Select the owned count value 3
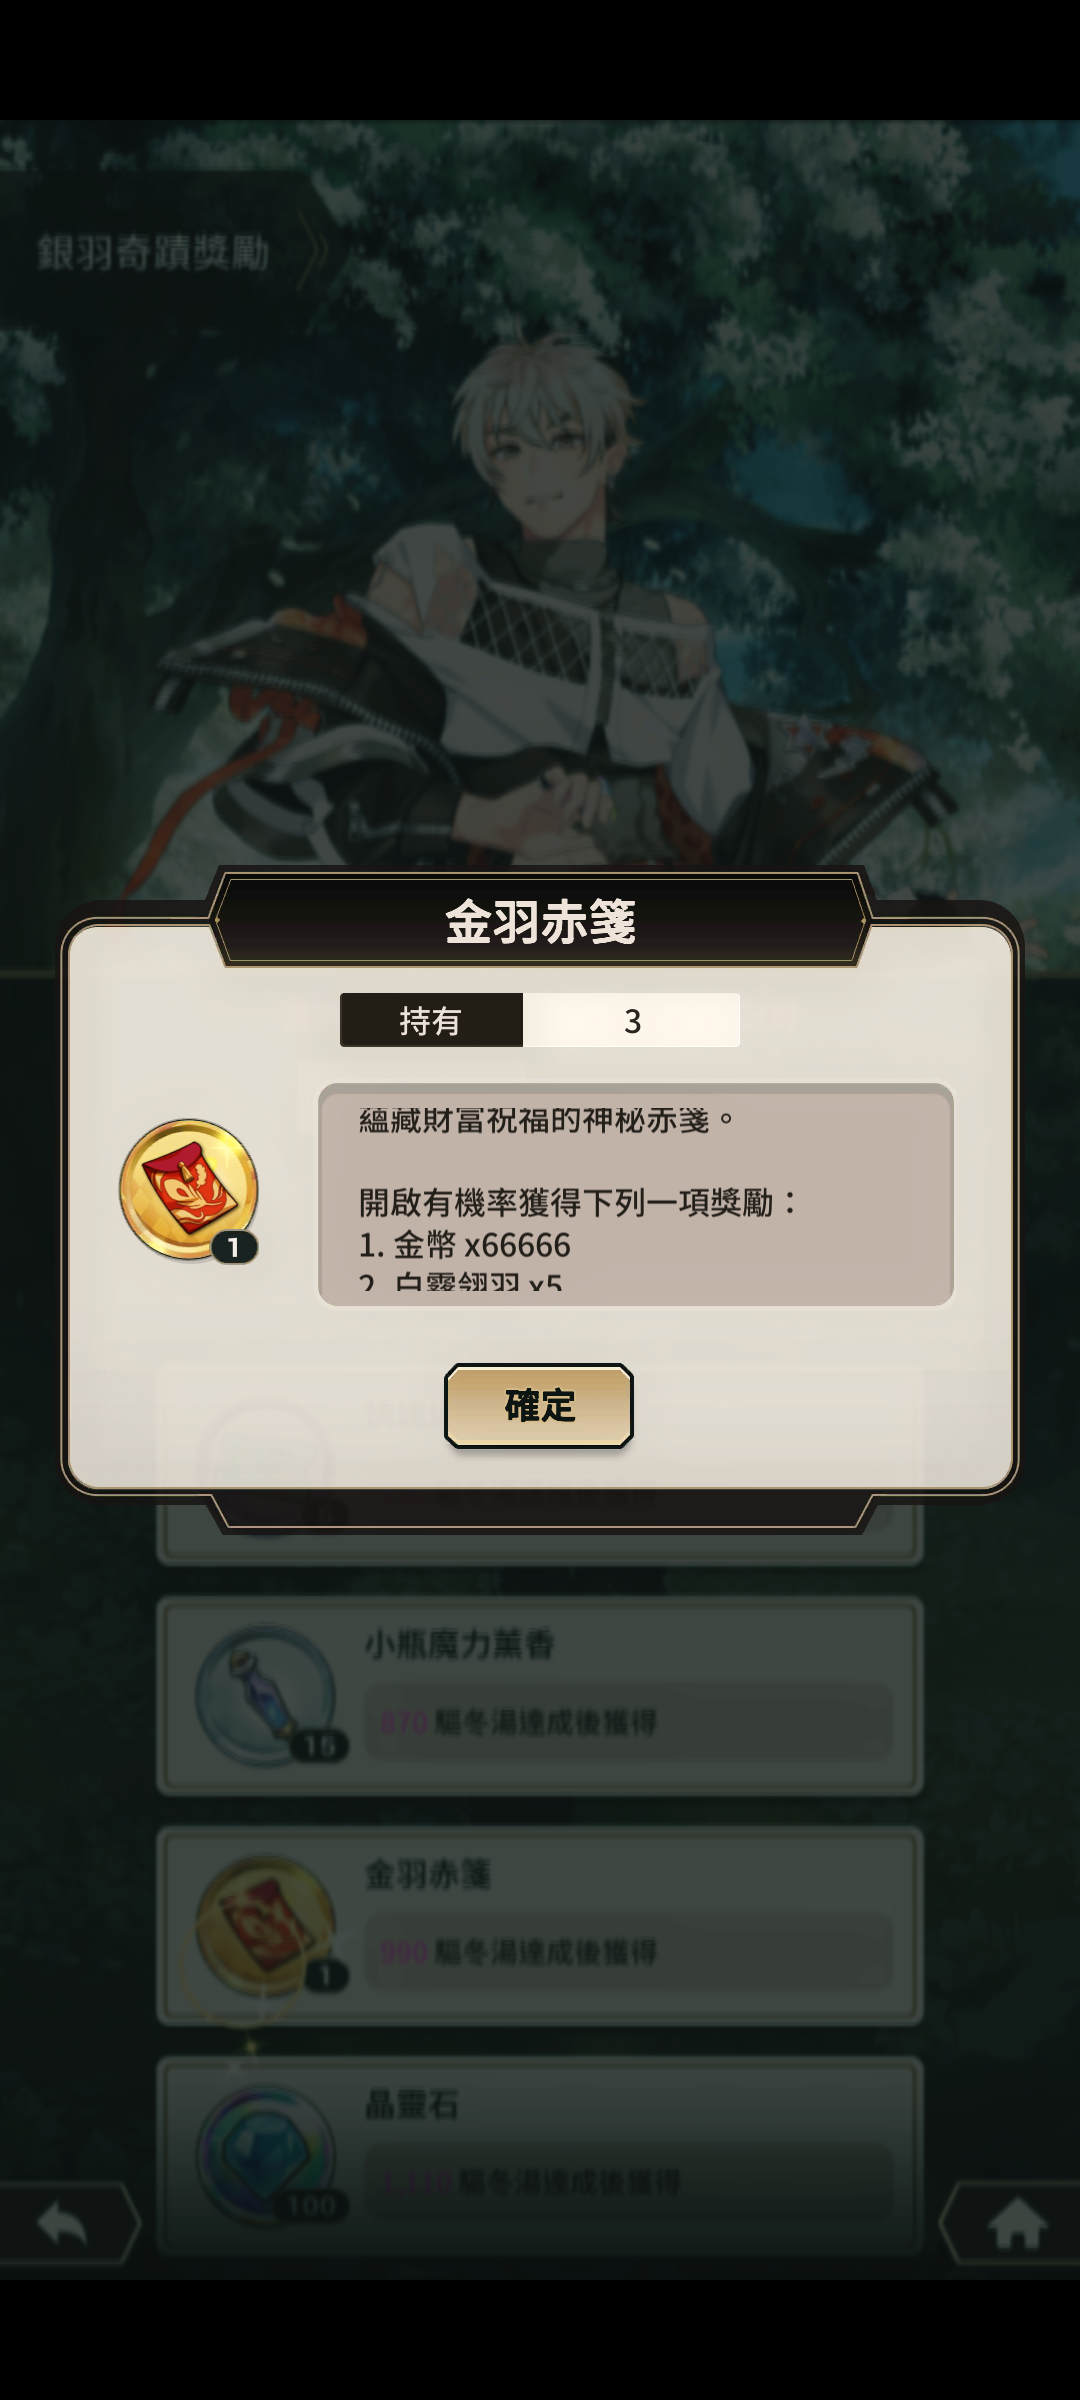1080x2400 pixels. tap(632, 1020)
